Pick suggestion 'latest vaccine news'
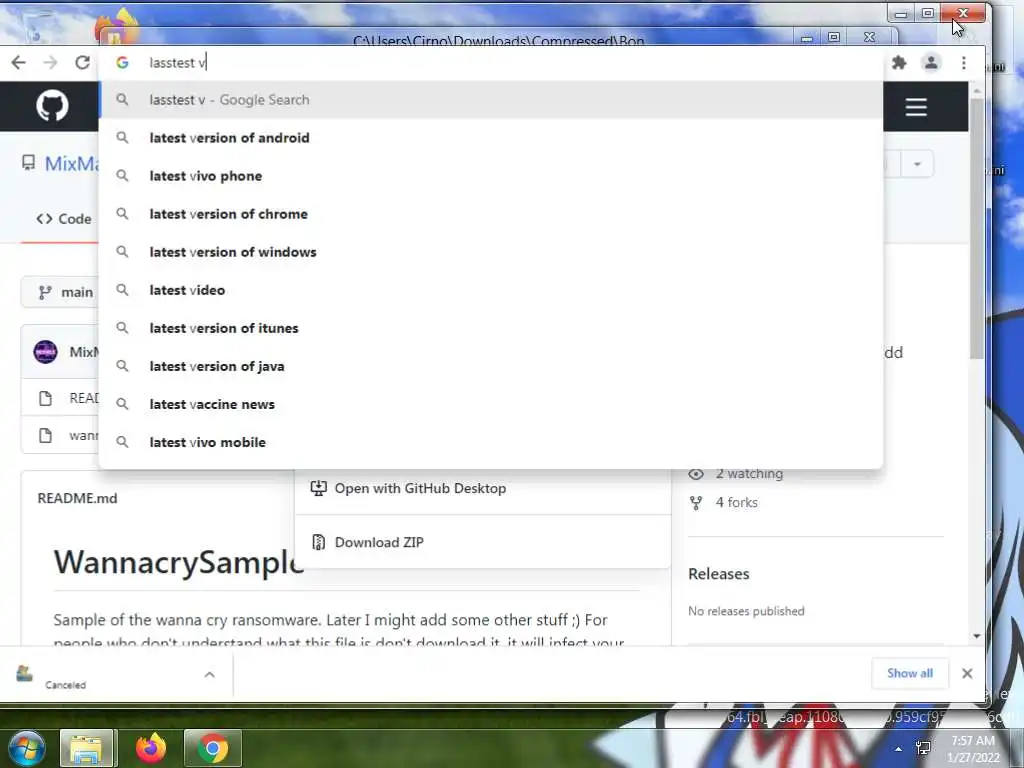Screen dimensions: 1024x768 pyautogui.click(x=491, y=404)
